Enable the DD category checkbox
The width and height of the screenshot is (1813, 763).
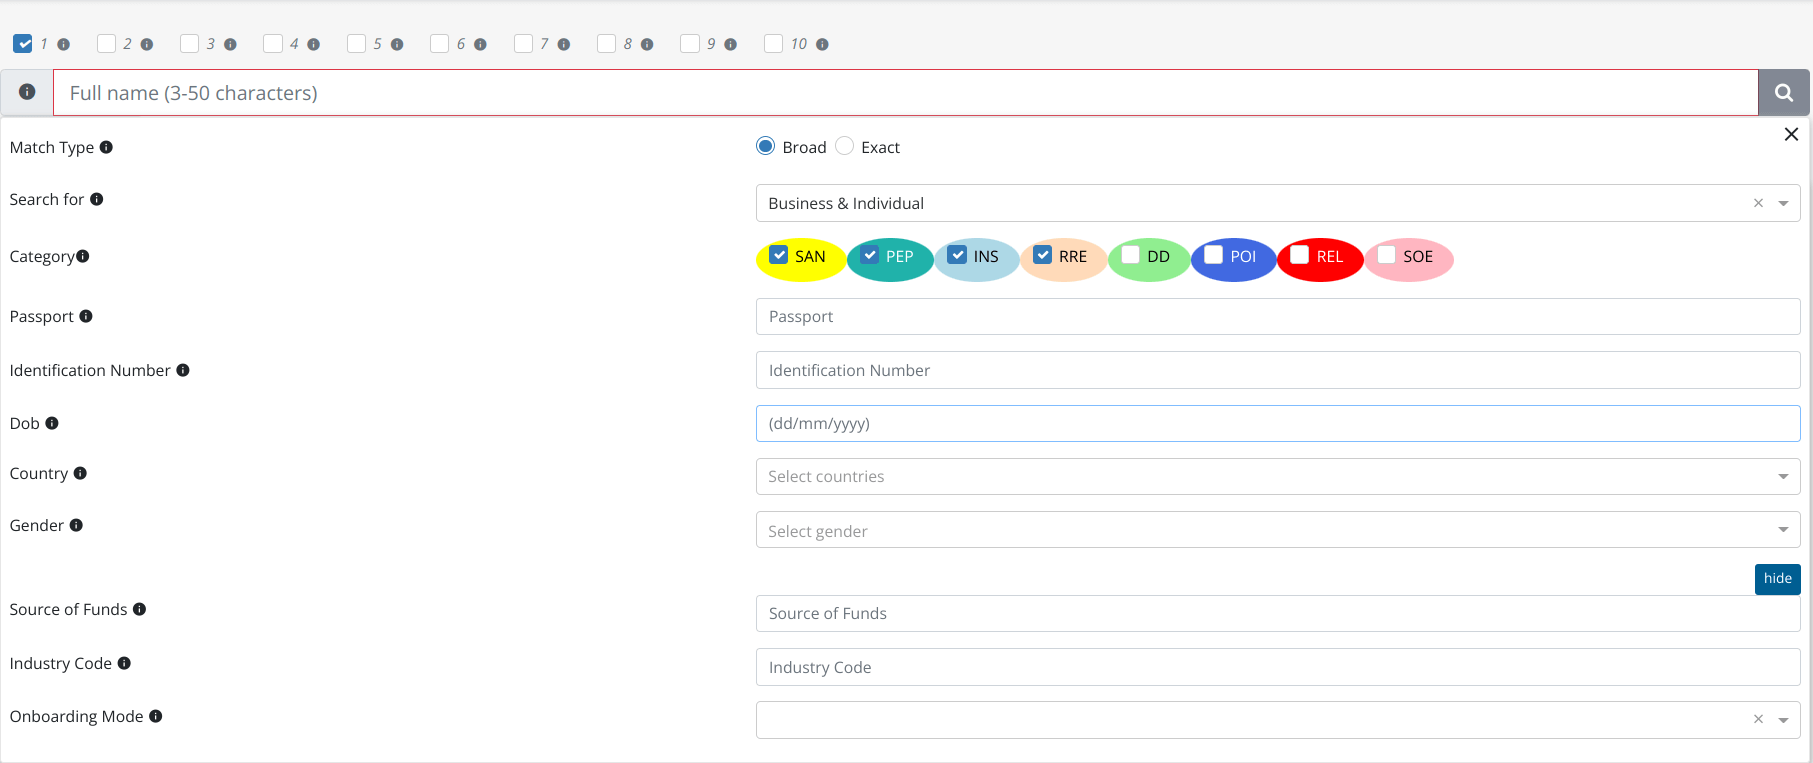tap(1131, 255)
